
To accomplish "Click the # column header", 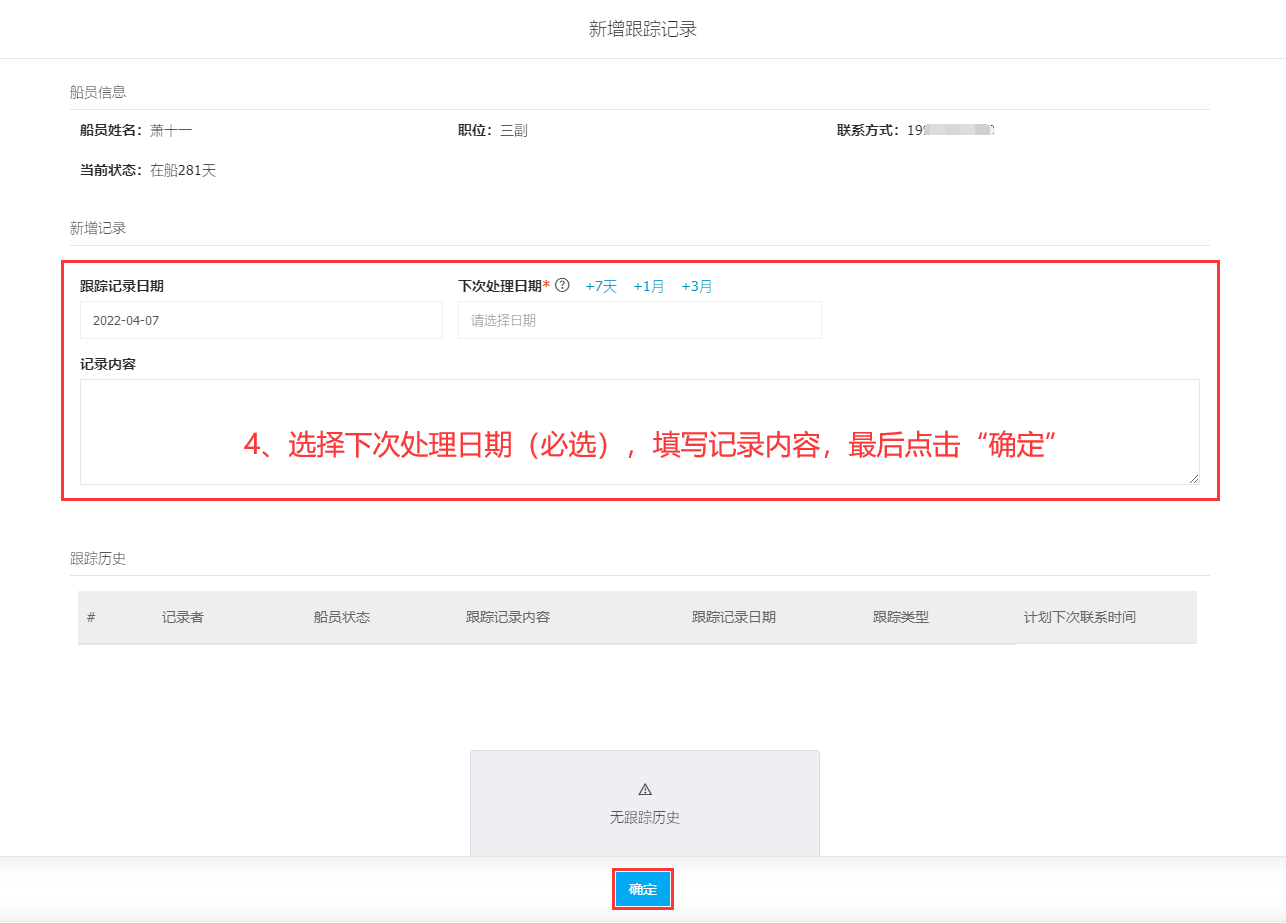I will pos(91,617).
